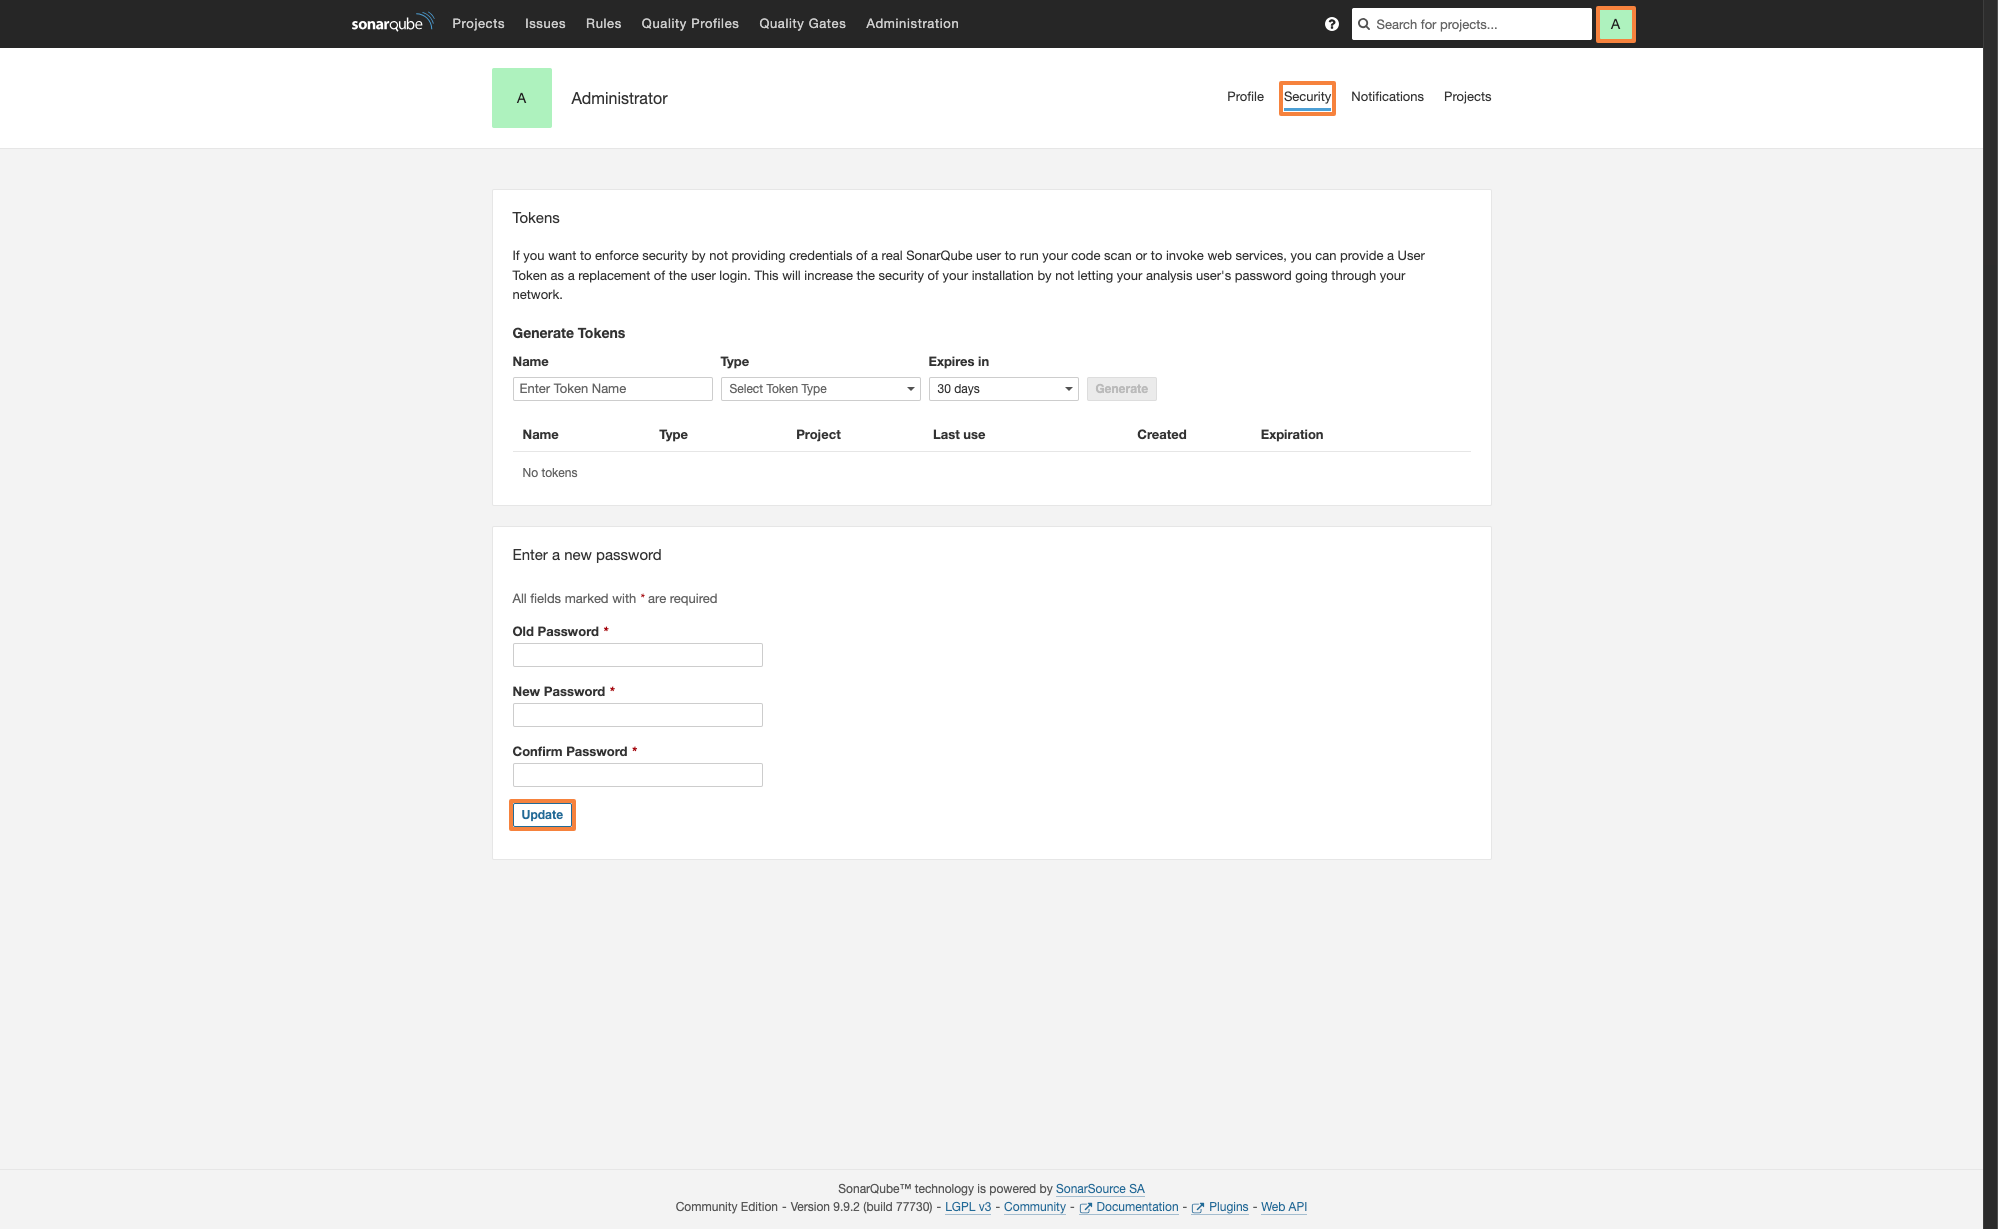Click the Enter Token Name field
Viewport: 1998px width, 1229px height.
tap(612, 388)
